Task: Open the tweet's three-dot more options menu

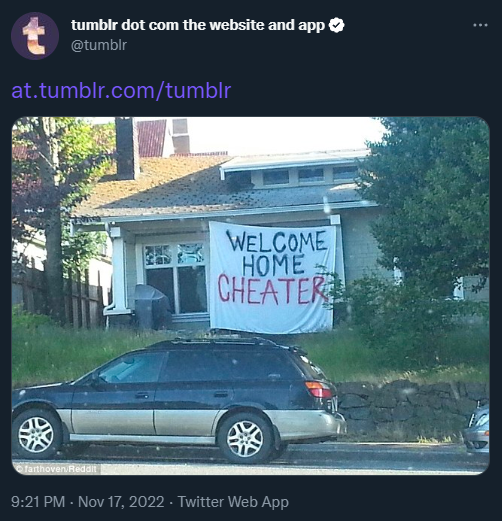Action: 480,25
